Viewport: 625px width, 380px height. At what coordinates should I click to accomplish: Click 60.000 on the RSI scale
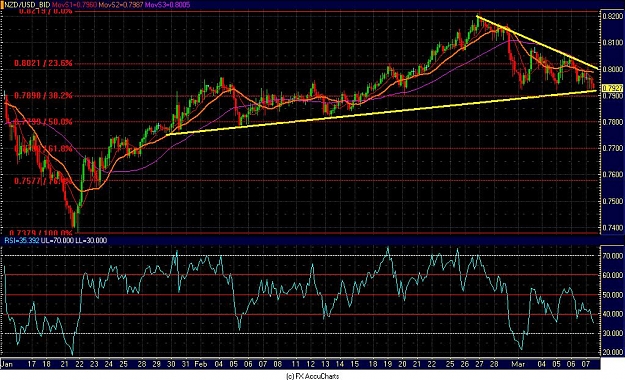coord(613,275)
